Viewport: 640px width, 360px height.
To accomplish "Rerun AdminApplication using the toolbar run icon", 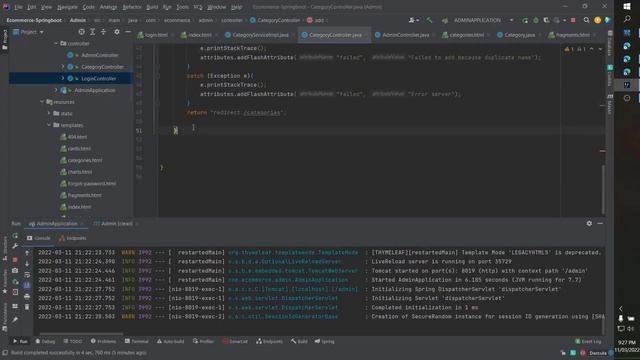I will tap(525, 20).
